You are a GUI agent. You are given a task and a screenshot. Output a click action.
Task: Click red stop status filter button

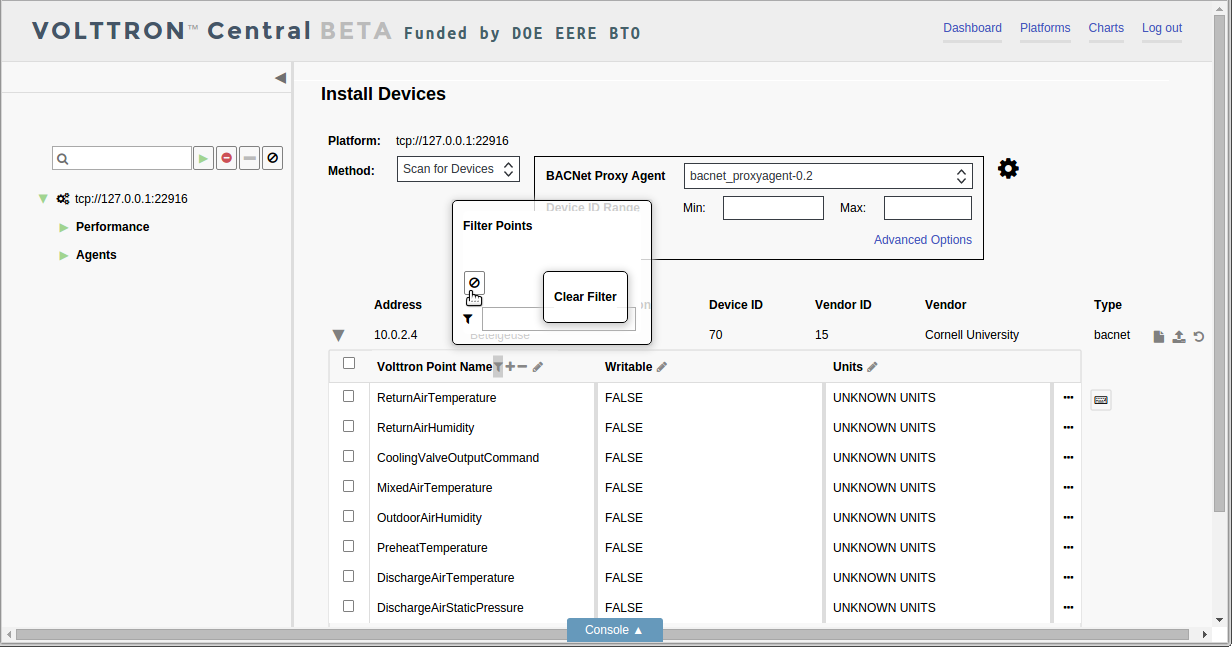pos(227,158)
